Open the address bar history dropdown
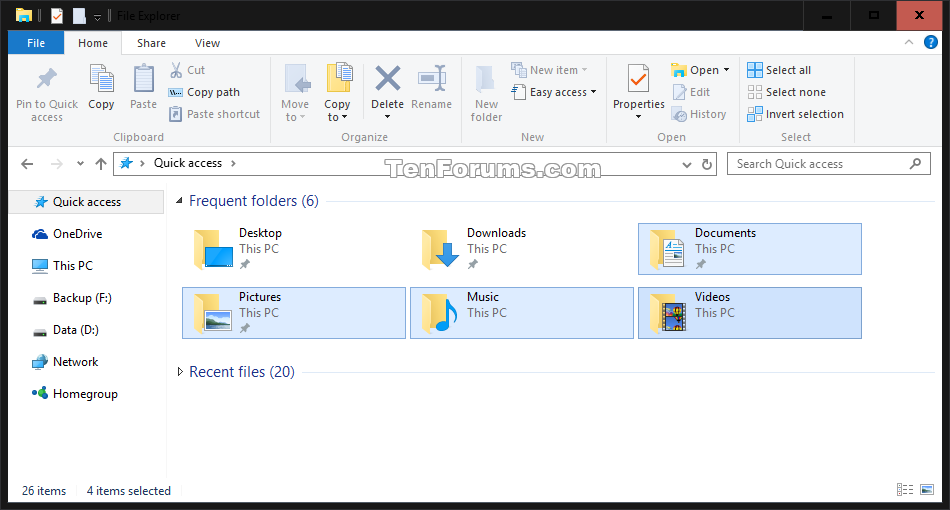 686,164
